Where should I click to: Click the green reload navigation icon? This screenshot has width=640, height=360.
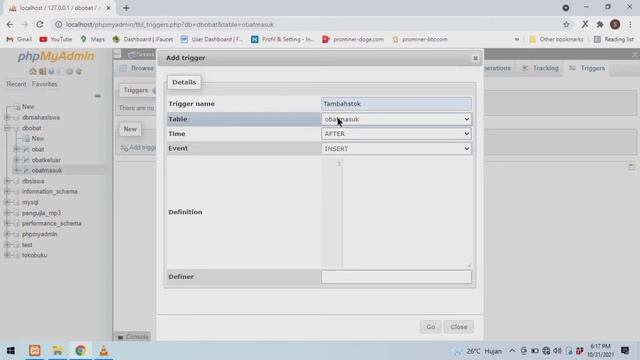79,71
